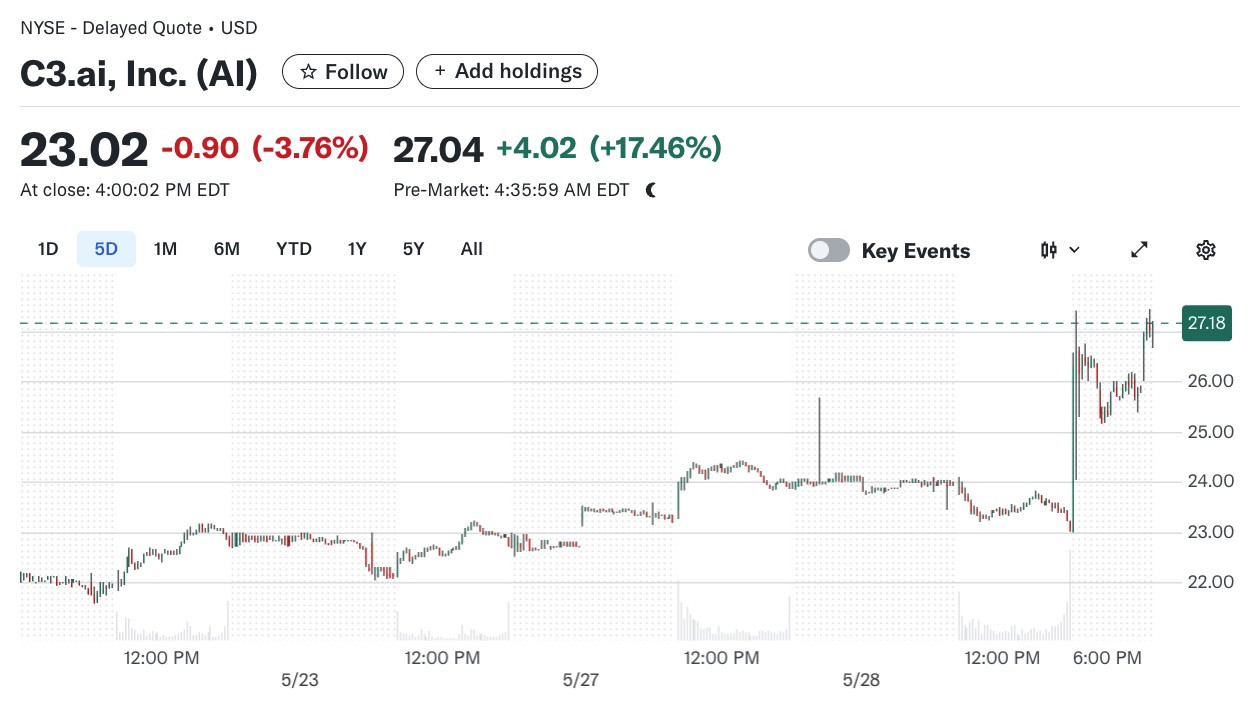This screenshot has height=702, width=1256.
Task: Click the 27.18 current price label
Action: coord(1207,323)
